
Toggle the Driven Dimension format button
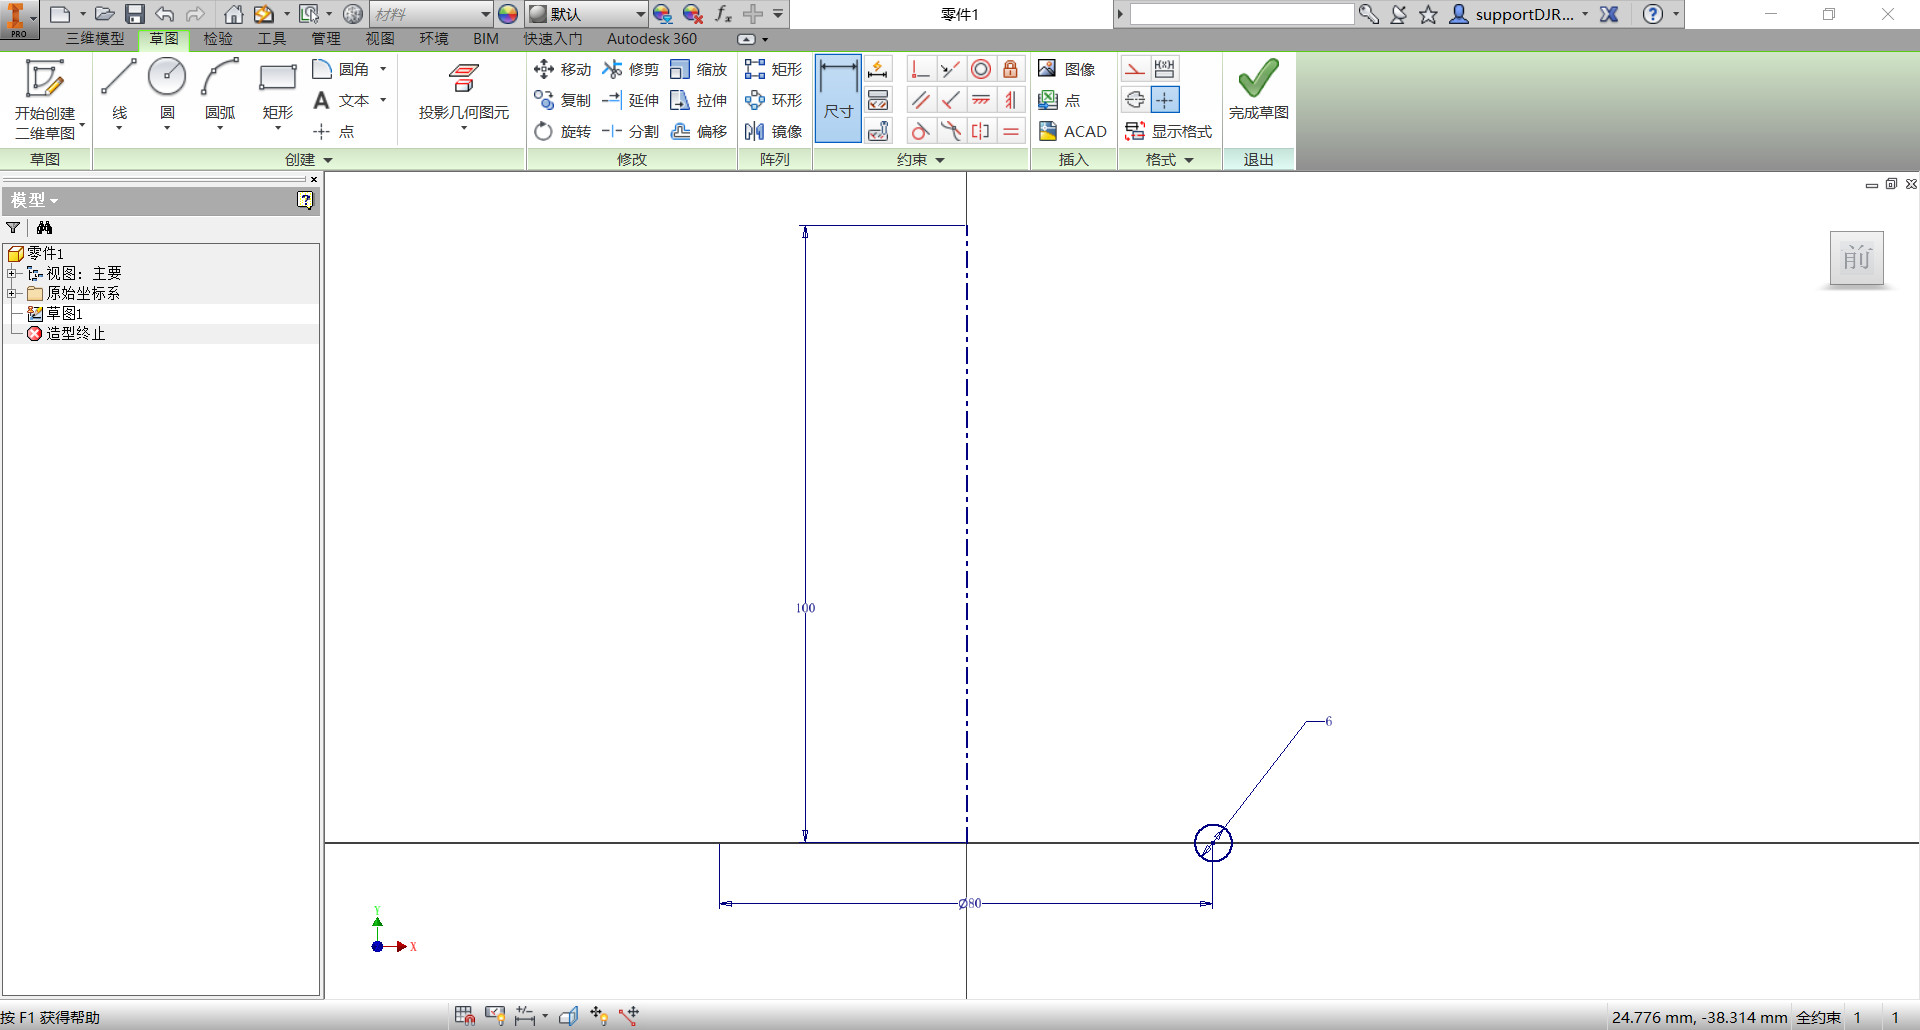(x=1165, y=69)
